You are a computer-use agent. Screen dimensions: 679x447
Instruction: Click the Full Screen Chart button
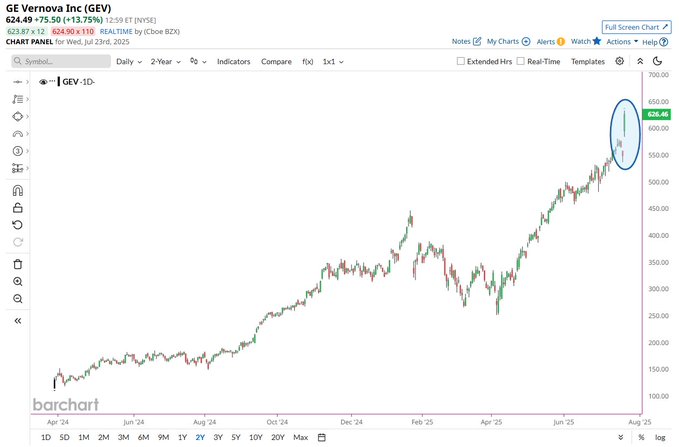coord(636,27)
